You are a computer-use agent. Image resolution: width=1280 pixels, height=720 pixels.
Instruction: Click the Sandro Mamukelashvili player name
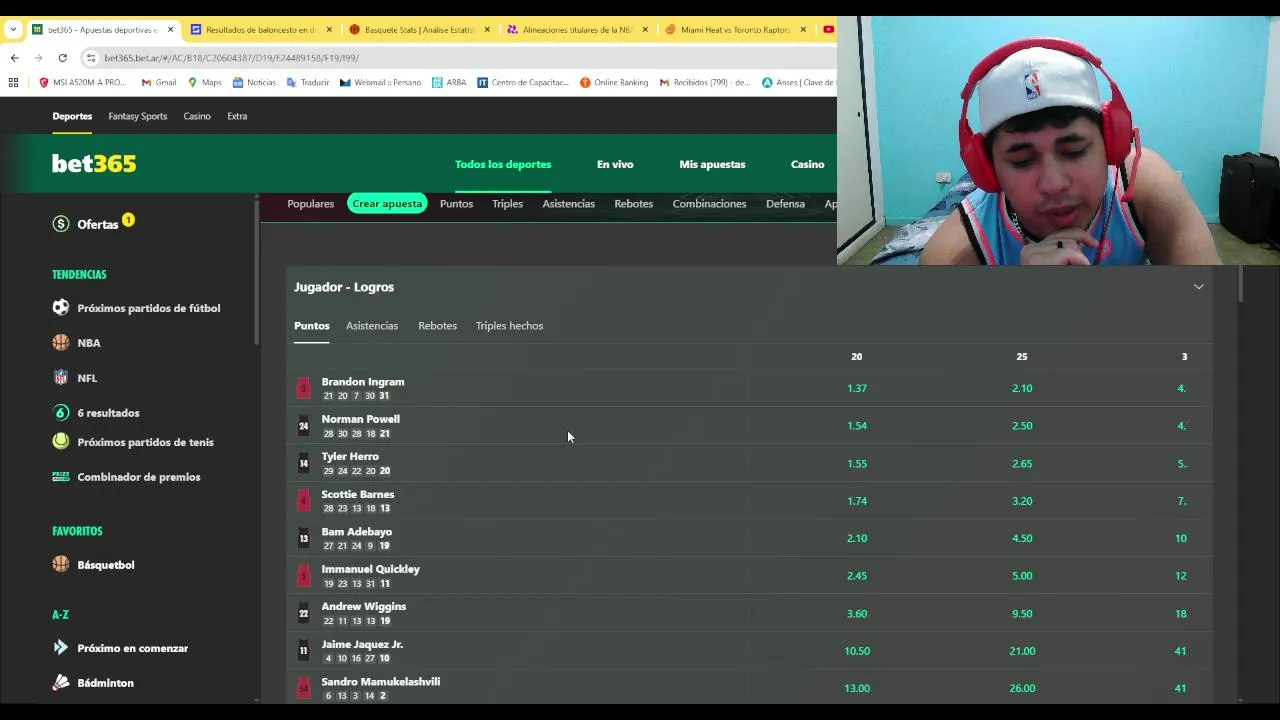(x=380, y=682)
